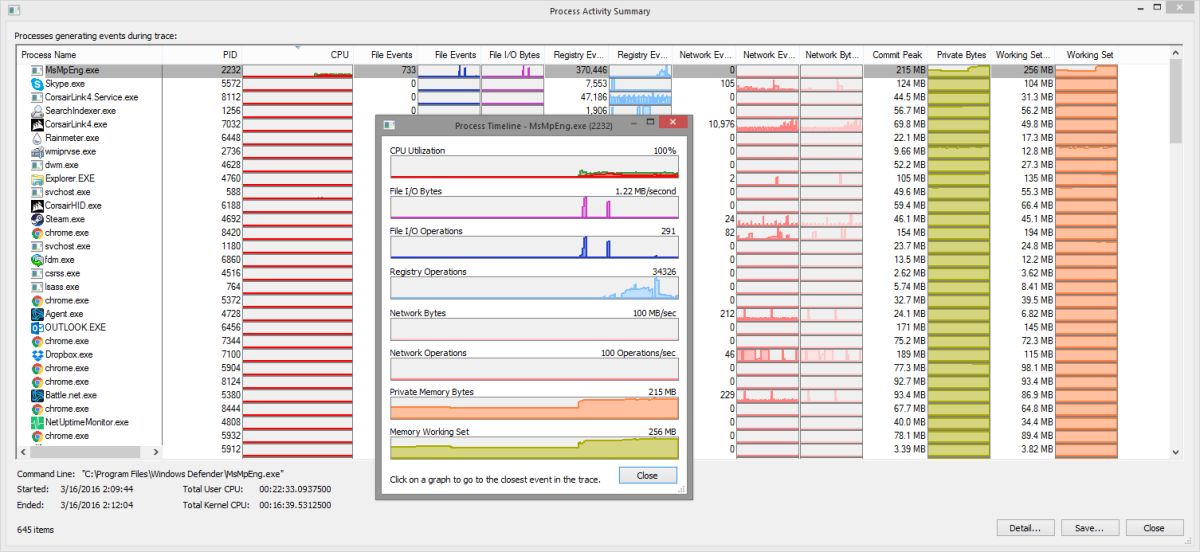Click working set 145 MB in OUTLOOK.EXE row
The image size is (1200, 552).
pyautogui.click(x=1037, y=327)
